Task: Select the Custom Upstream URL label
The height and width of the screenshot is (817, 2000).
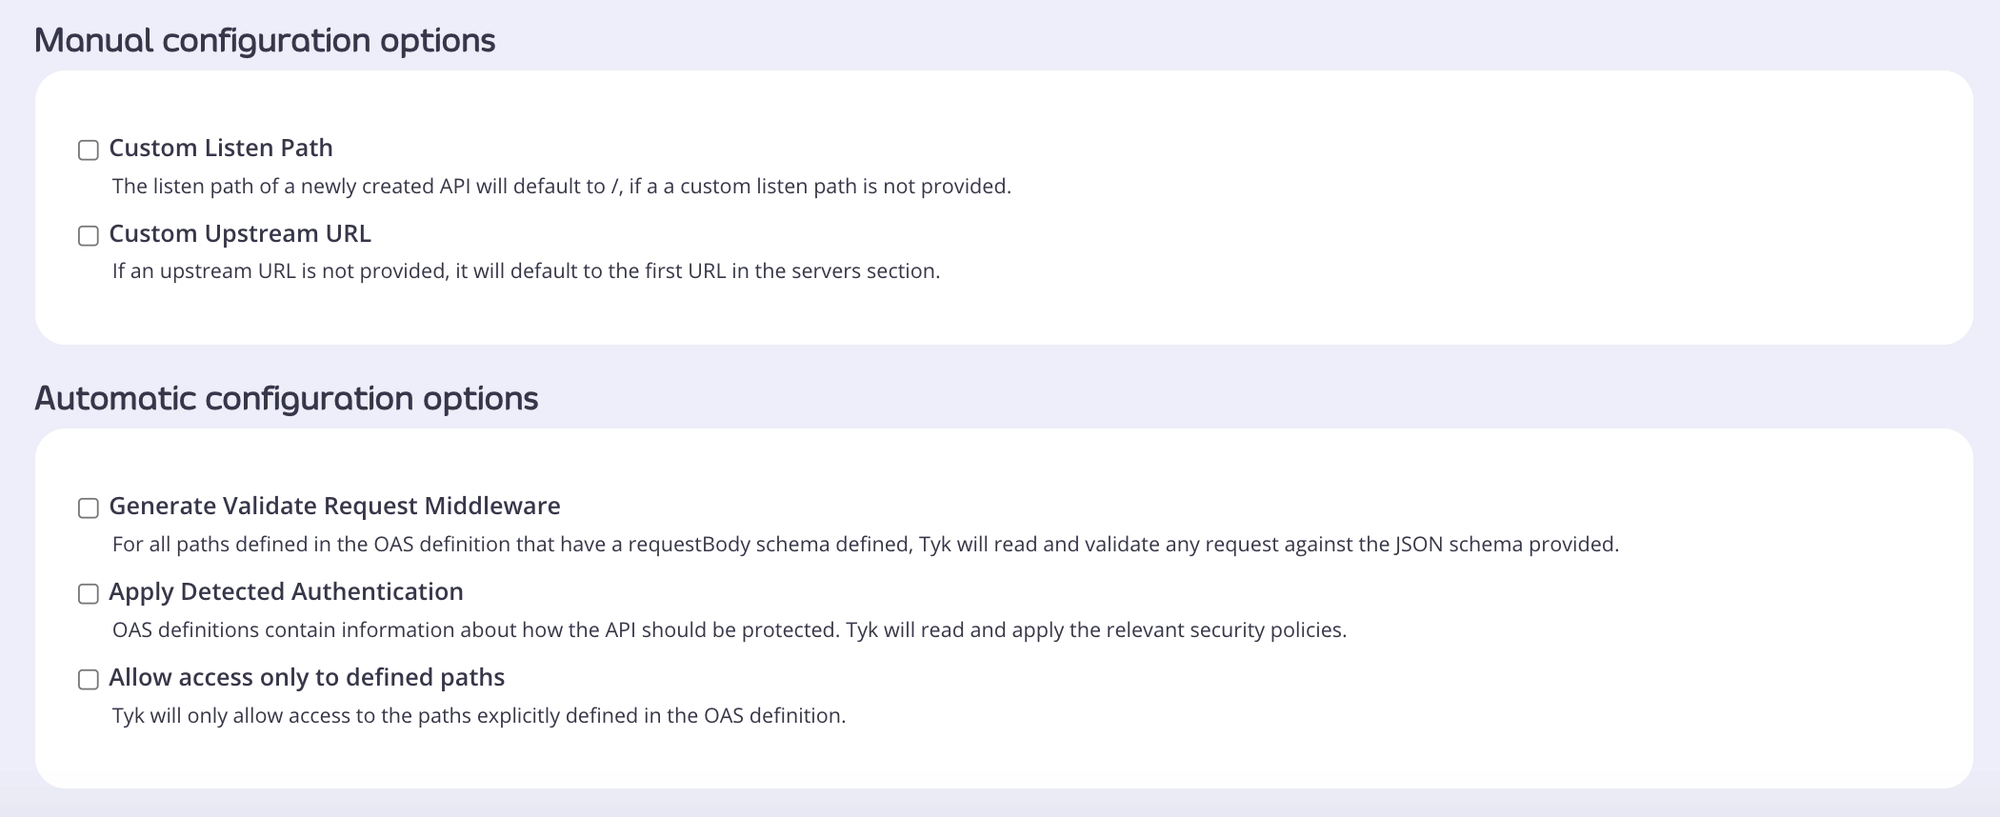Action: (x=241, y=233)
